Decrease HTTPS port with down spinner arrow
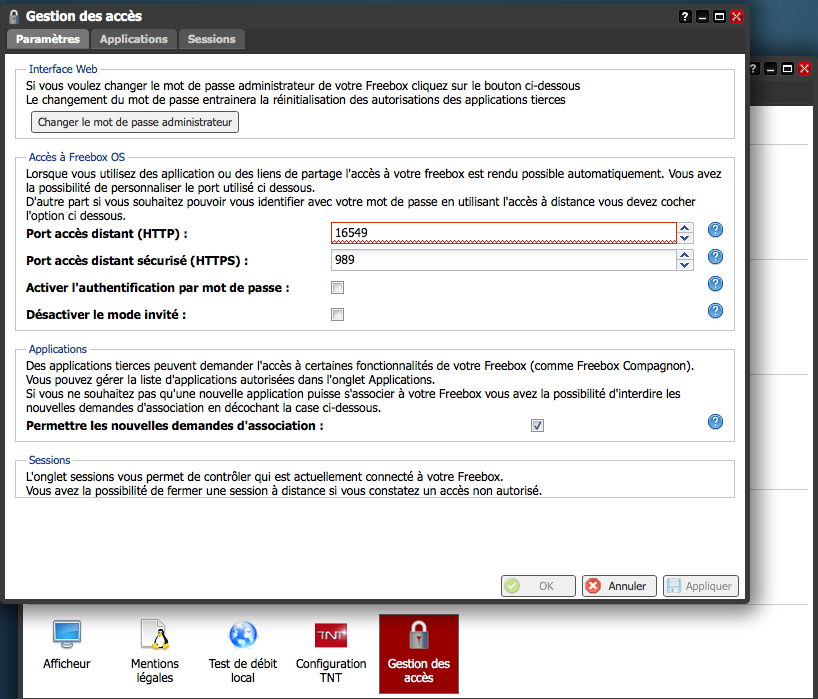This screenshot has height=699, width=818. click(x=685, y=265)
